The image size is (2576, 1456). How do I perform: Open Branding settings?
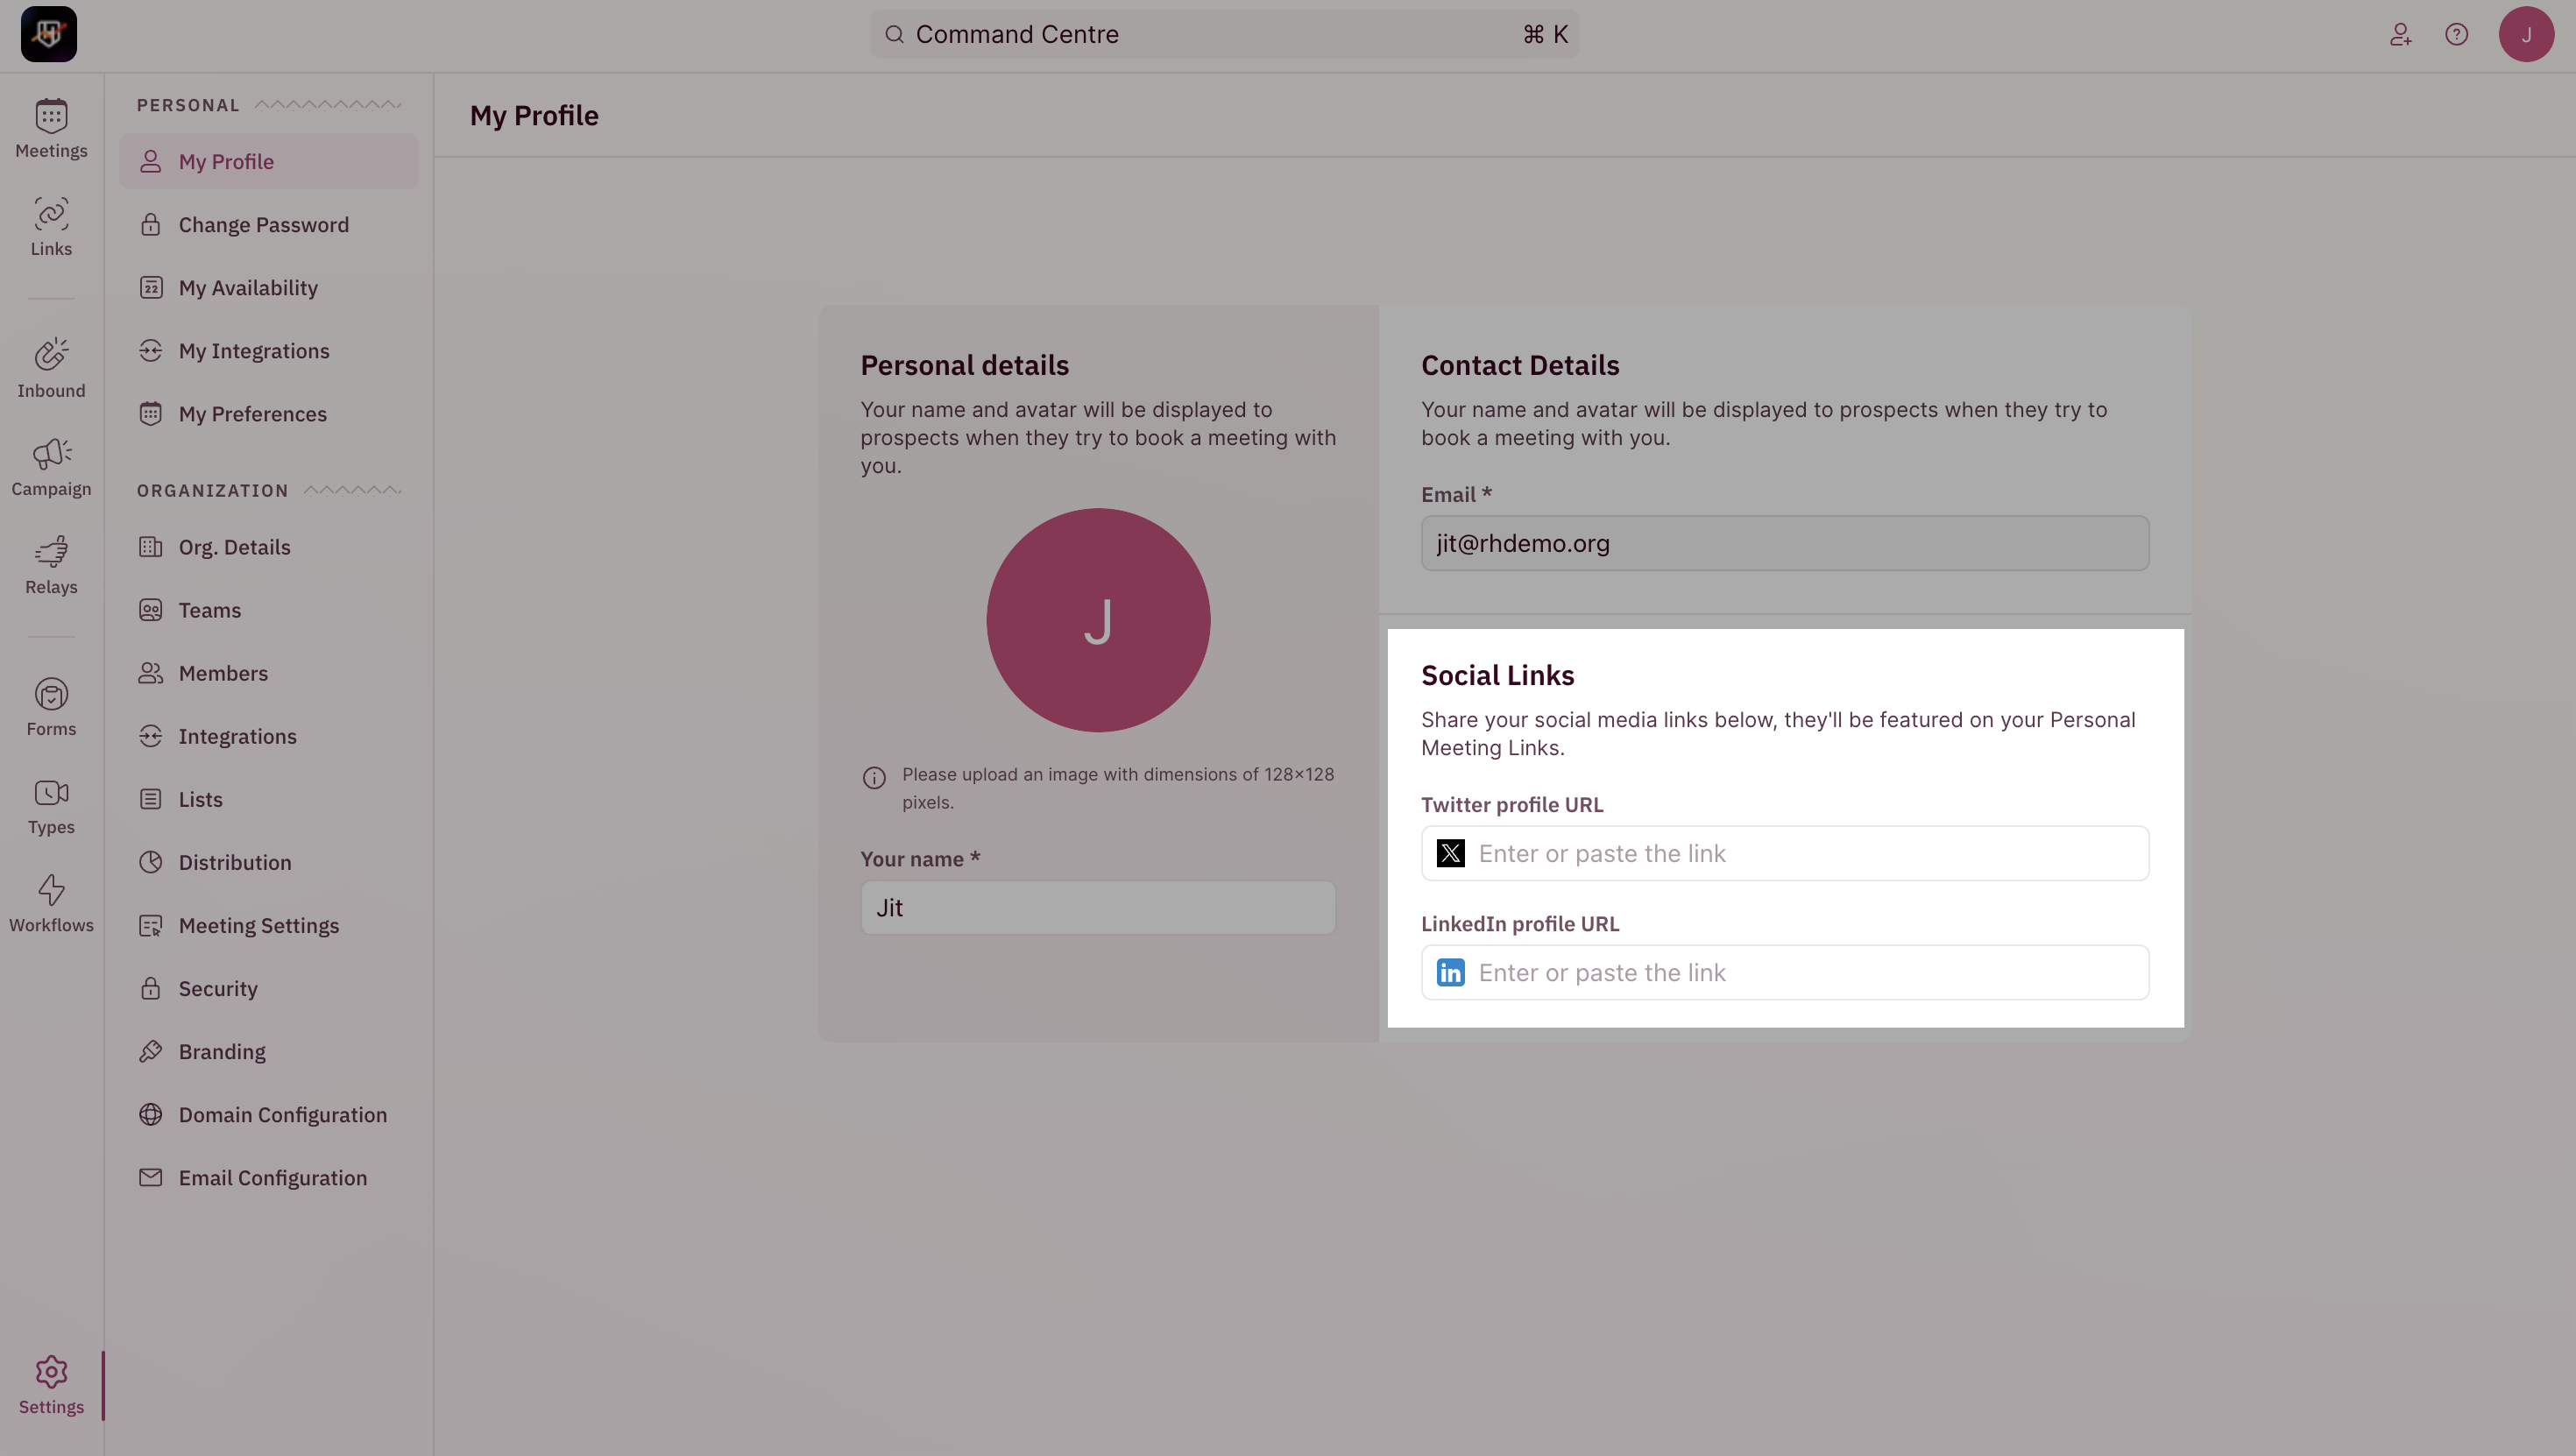pos(269,1051)
